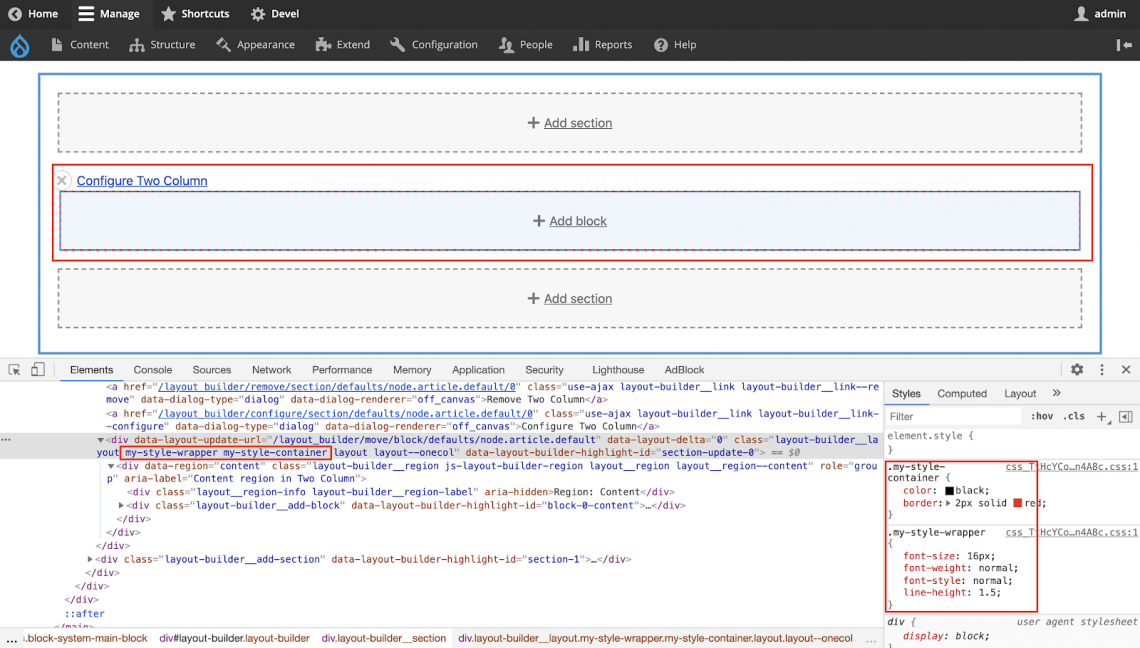1140x648 pixels.
Task: Click the Drupal logo icon
Action: point(20,45)
